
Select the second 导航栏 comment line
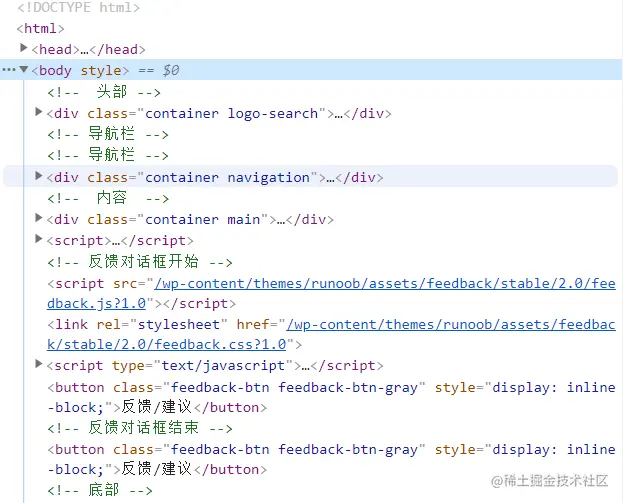(x=108, y=155)
